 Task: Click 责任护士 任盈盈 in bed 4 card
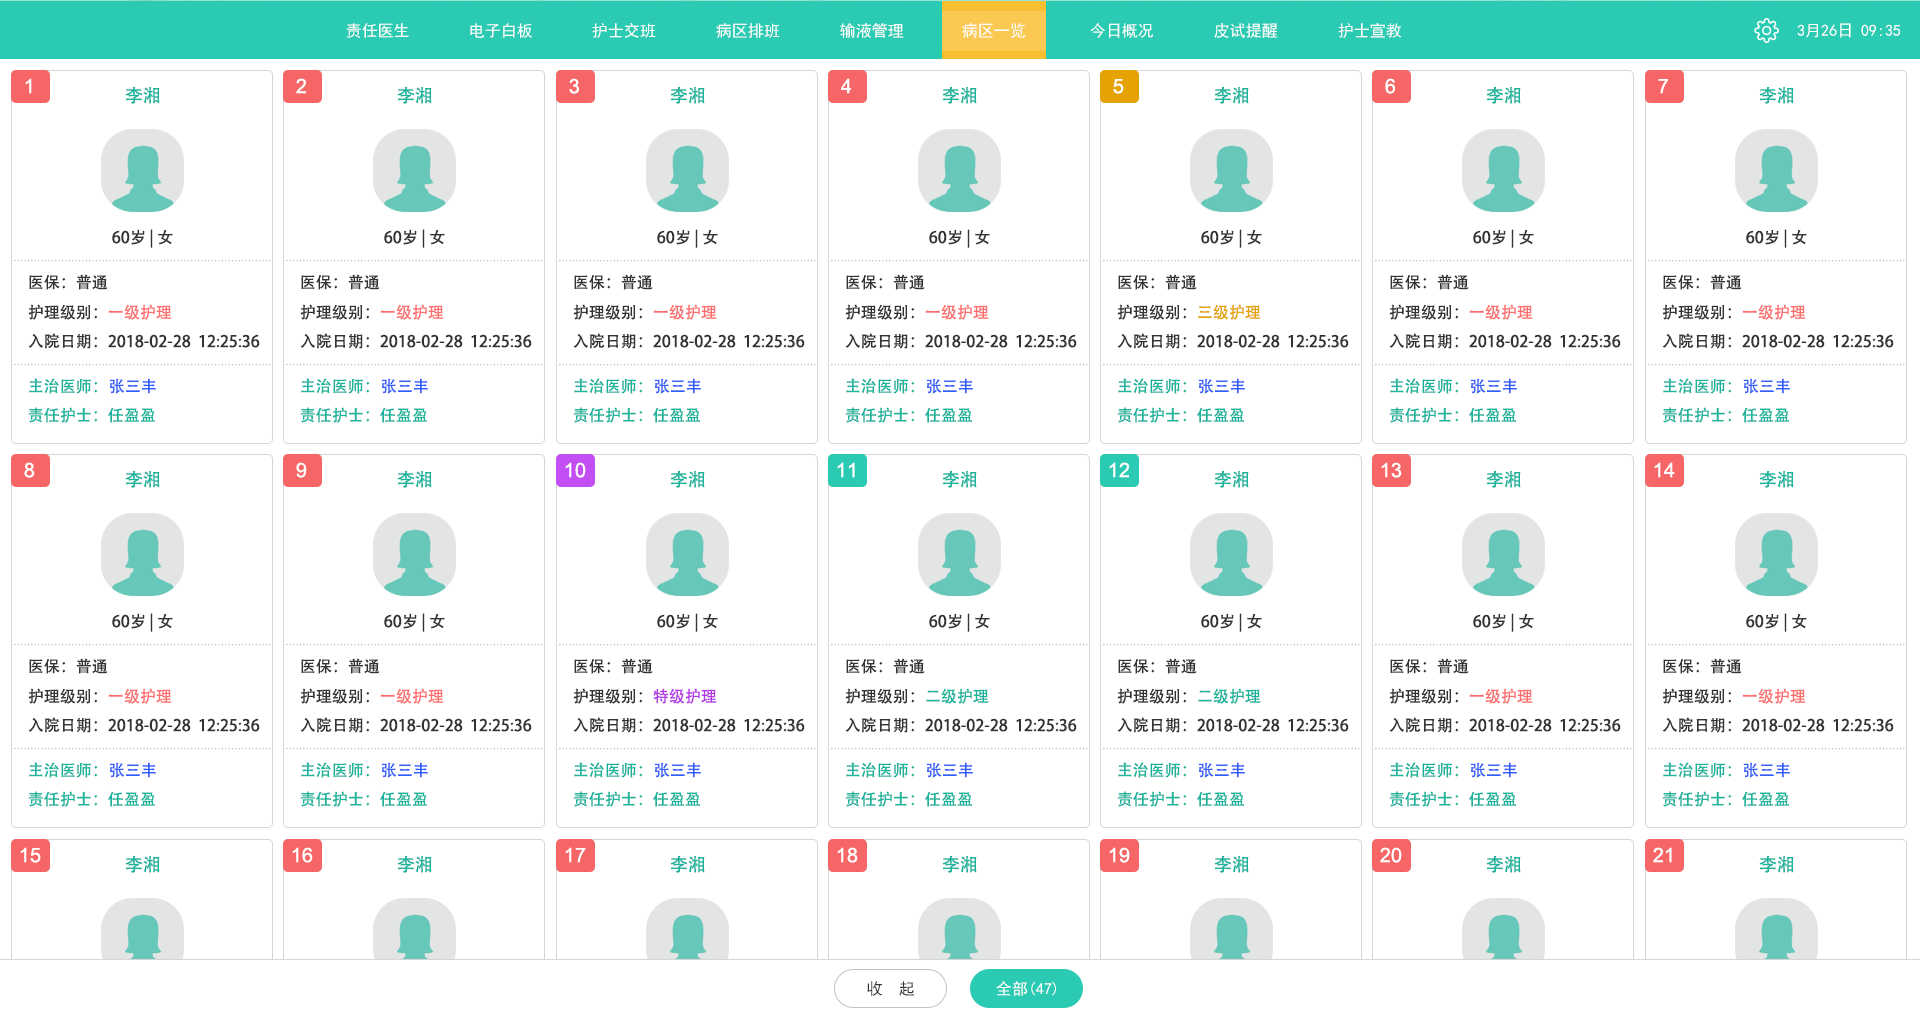tap(909, 415)
